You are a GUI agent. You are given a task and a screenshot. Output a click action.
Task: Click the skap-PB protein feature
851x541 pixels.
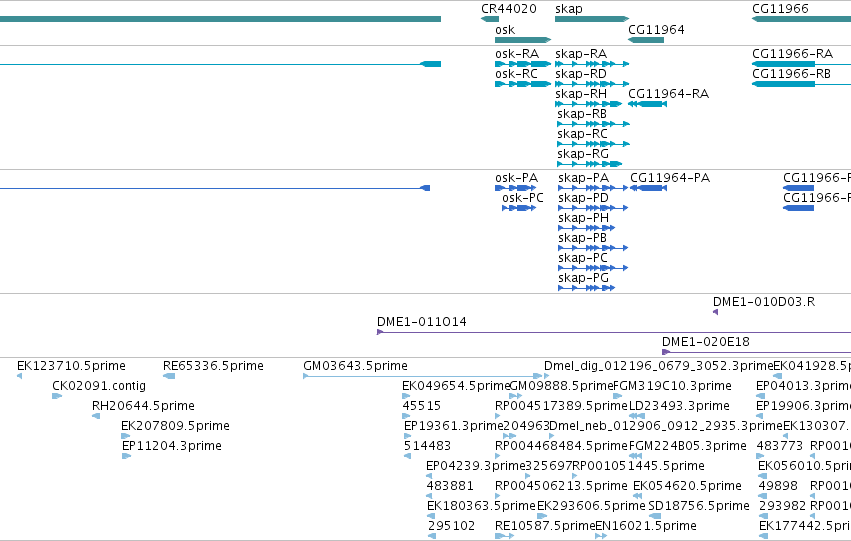[593, 249]
